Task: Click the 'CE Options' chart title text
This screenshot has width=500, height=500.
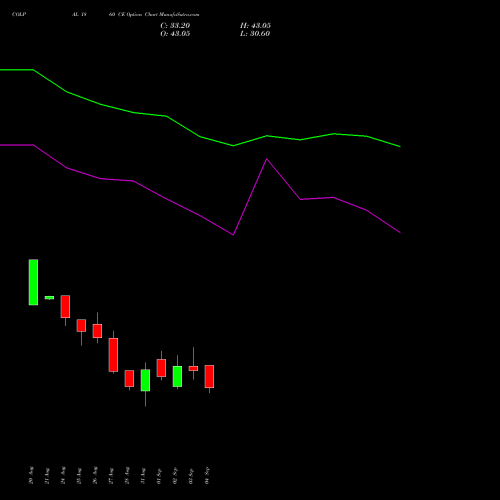Action: [130, 14]
